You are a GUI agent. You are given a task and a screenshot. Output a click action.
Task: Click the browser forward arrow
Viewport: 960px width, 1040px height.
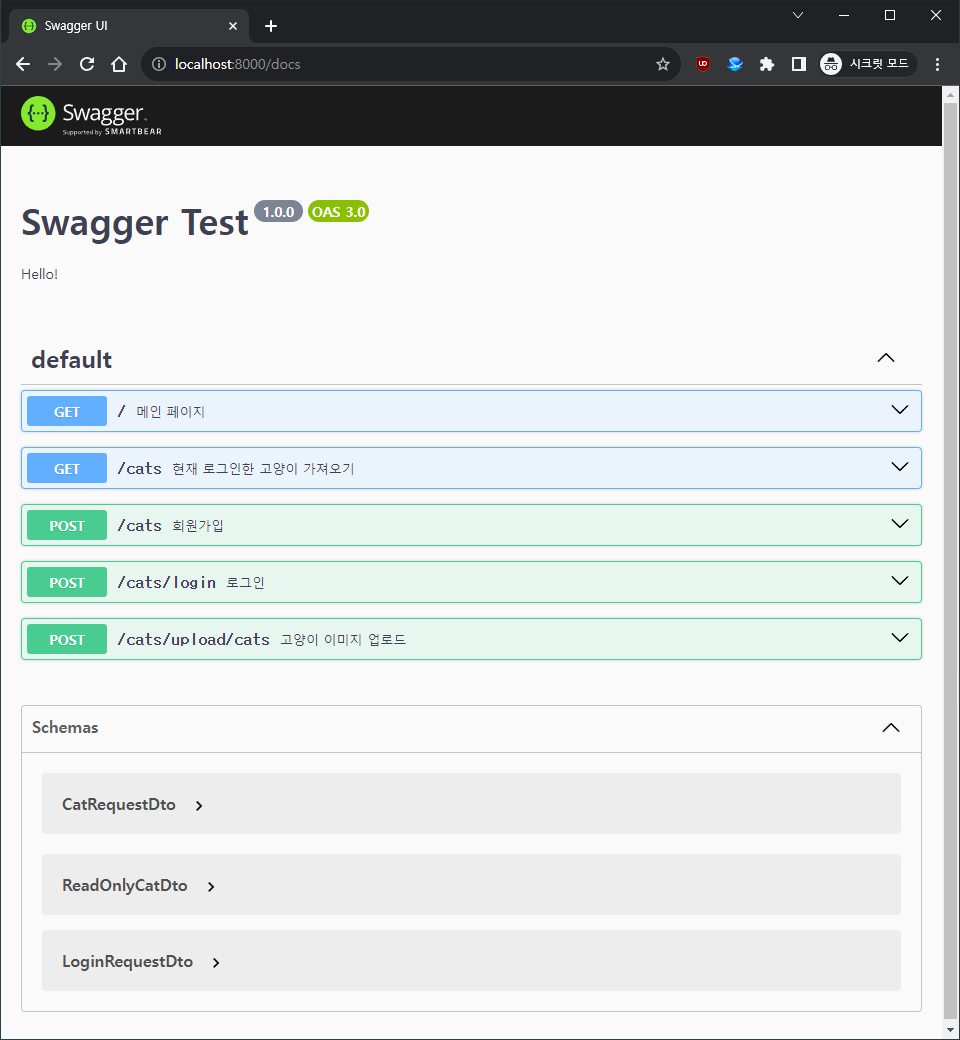coord(55,64)
